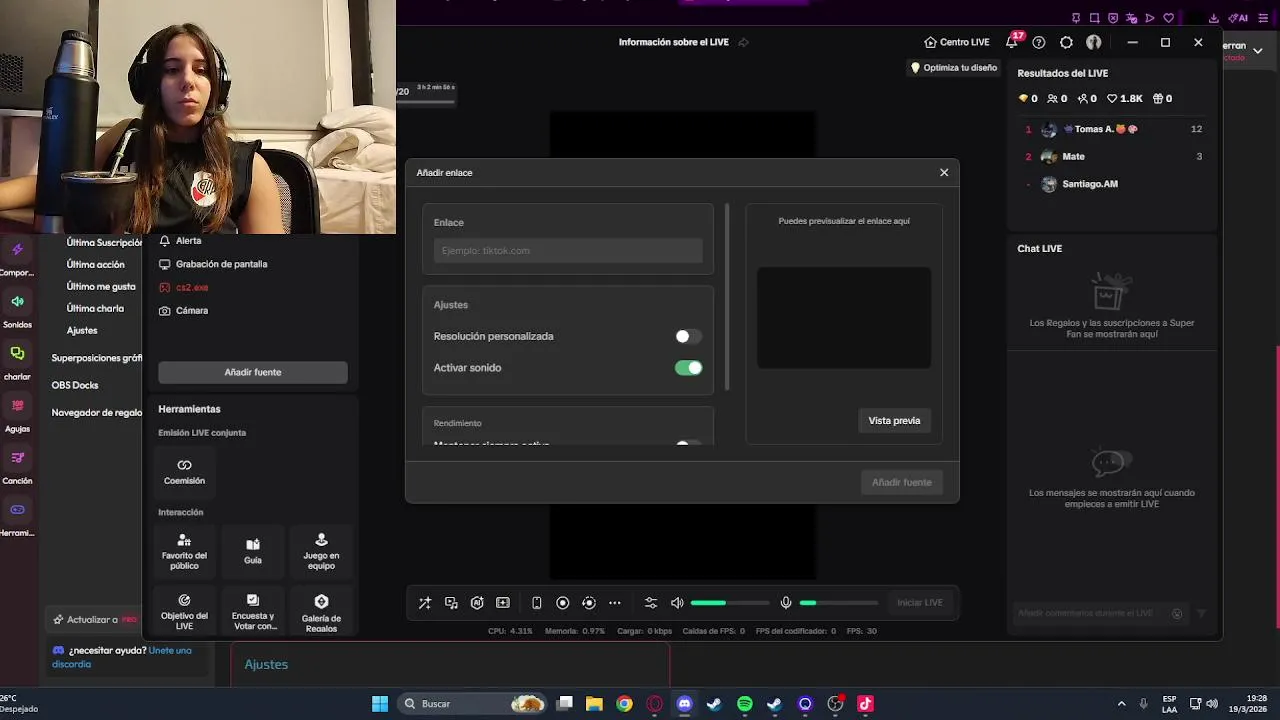Open the Favorito del público tool
Screen dimensions: 1280x720
184,552
